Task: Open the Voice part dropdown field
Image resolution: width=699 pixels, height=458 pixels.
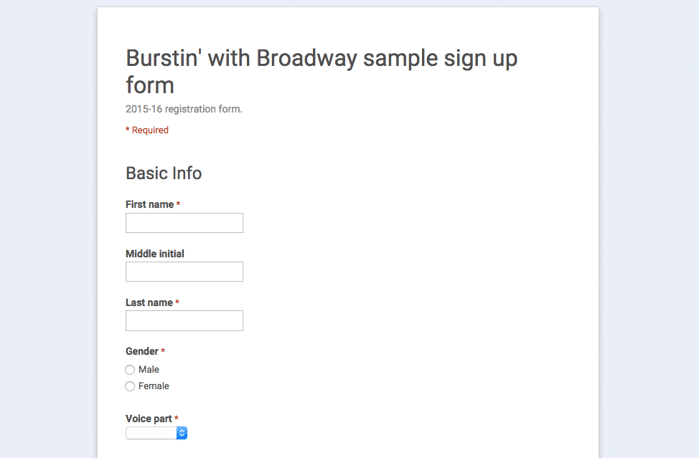Action: 156,433
